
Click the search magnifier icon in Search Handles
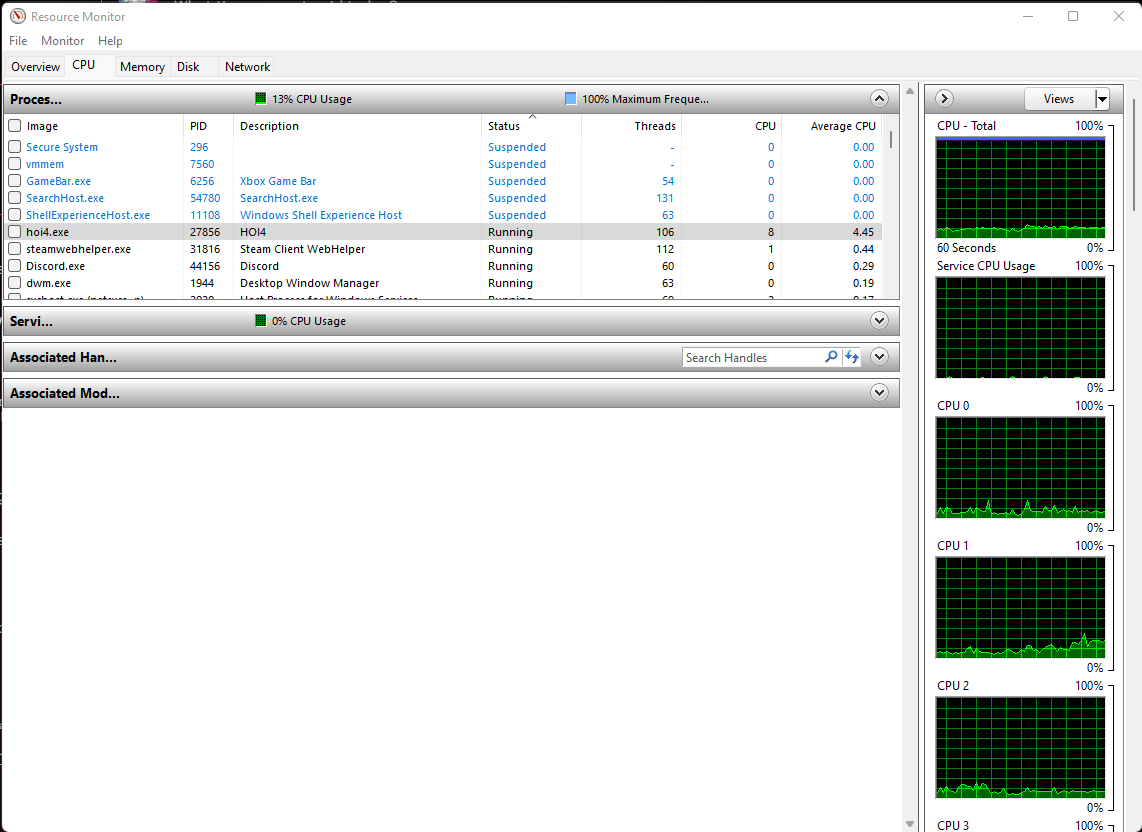coord(831,357)
